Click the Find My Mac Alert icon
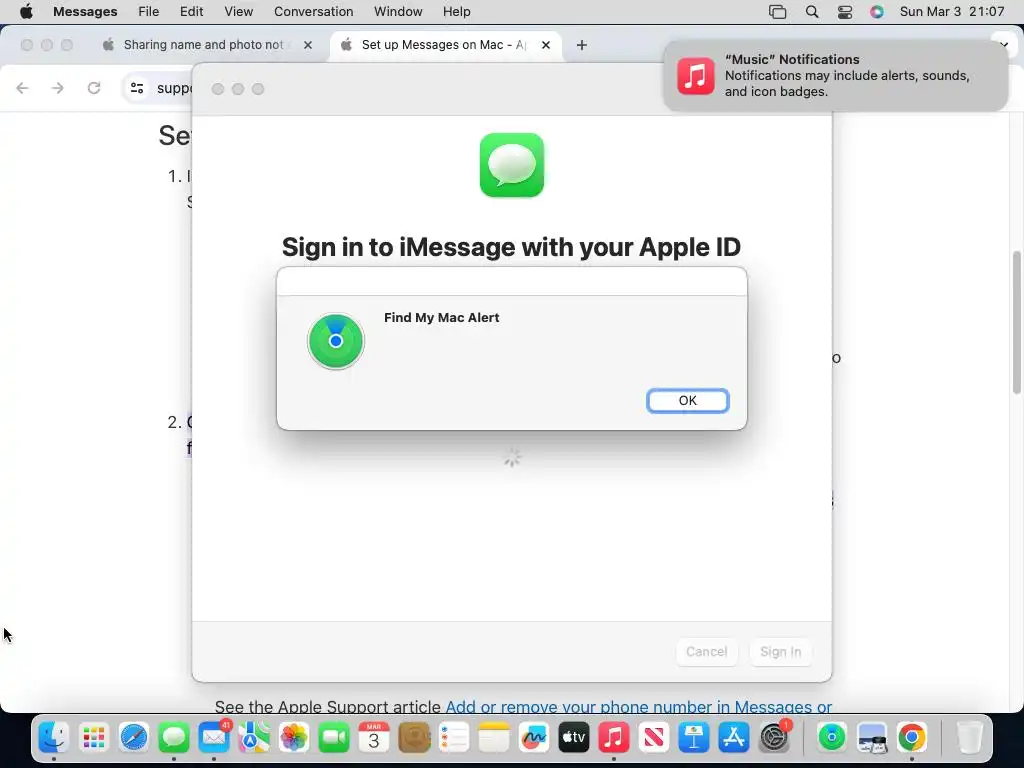Screen dimensions: 1024x768 tap(336, 341)
